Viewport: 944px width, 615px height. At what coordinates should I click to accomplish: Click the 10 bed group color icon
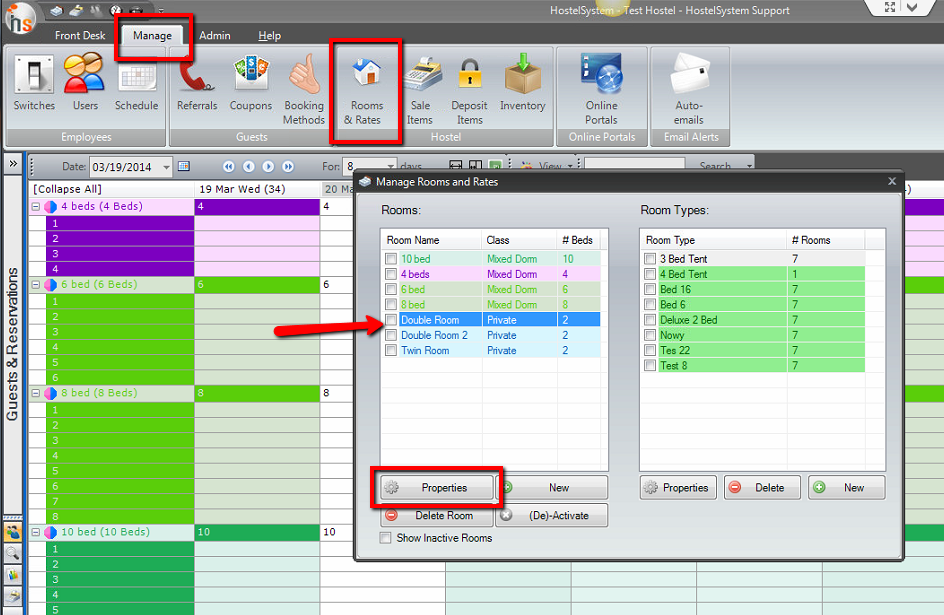[x=51, y=532]
